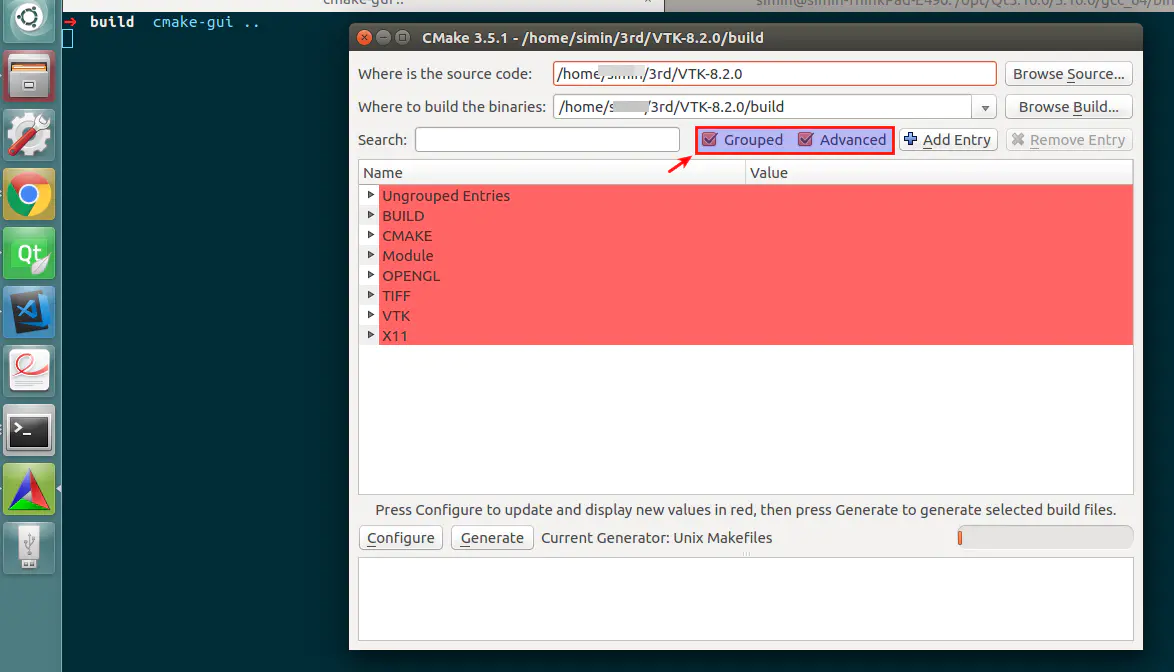Click the Configure button
The width and height of the screenshot is (1174, 672).
(x=401, y=538)
